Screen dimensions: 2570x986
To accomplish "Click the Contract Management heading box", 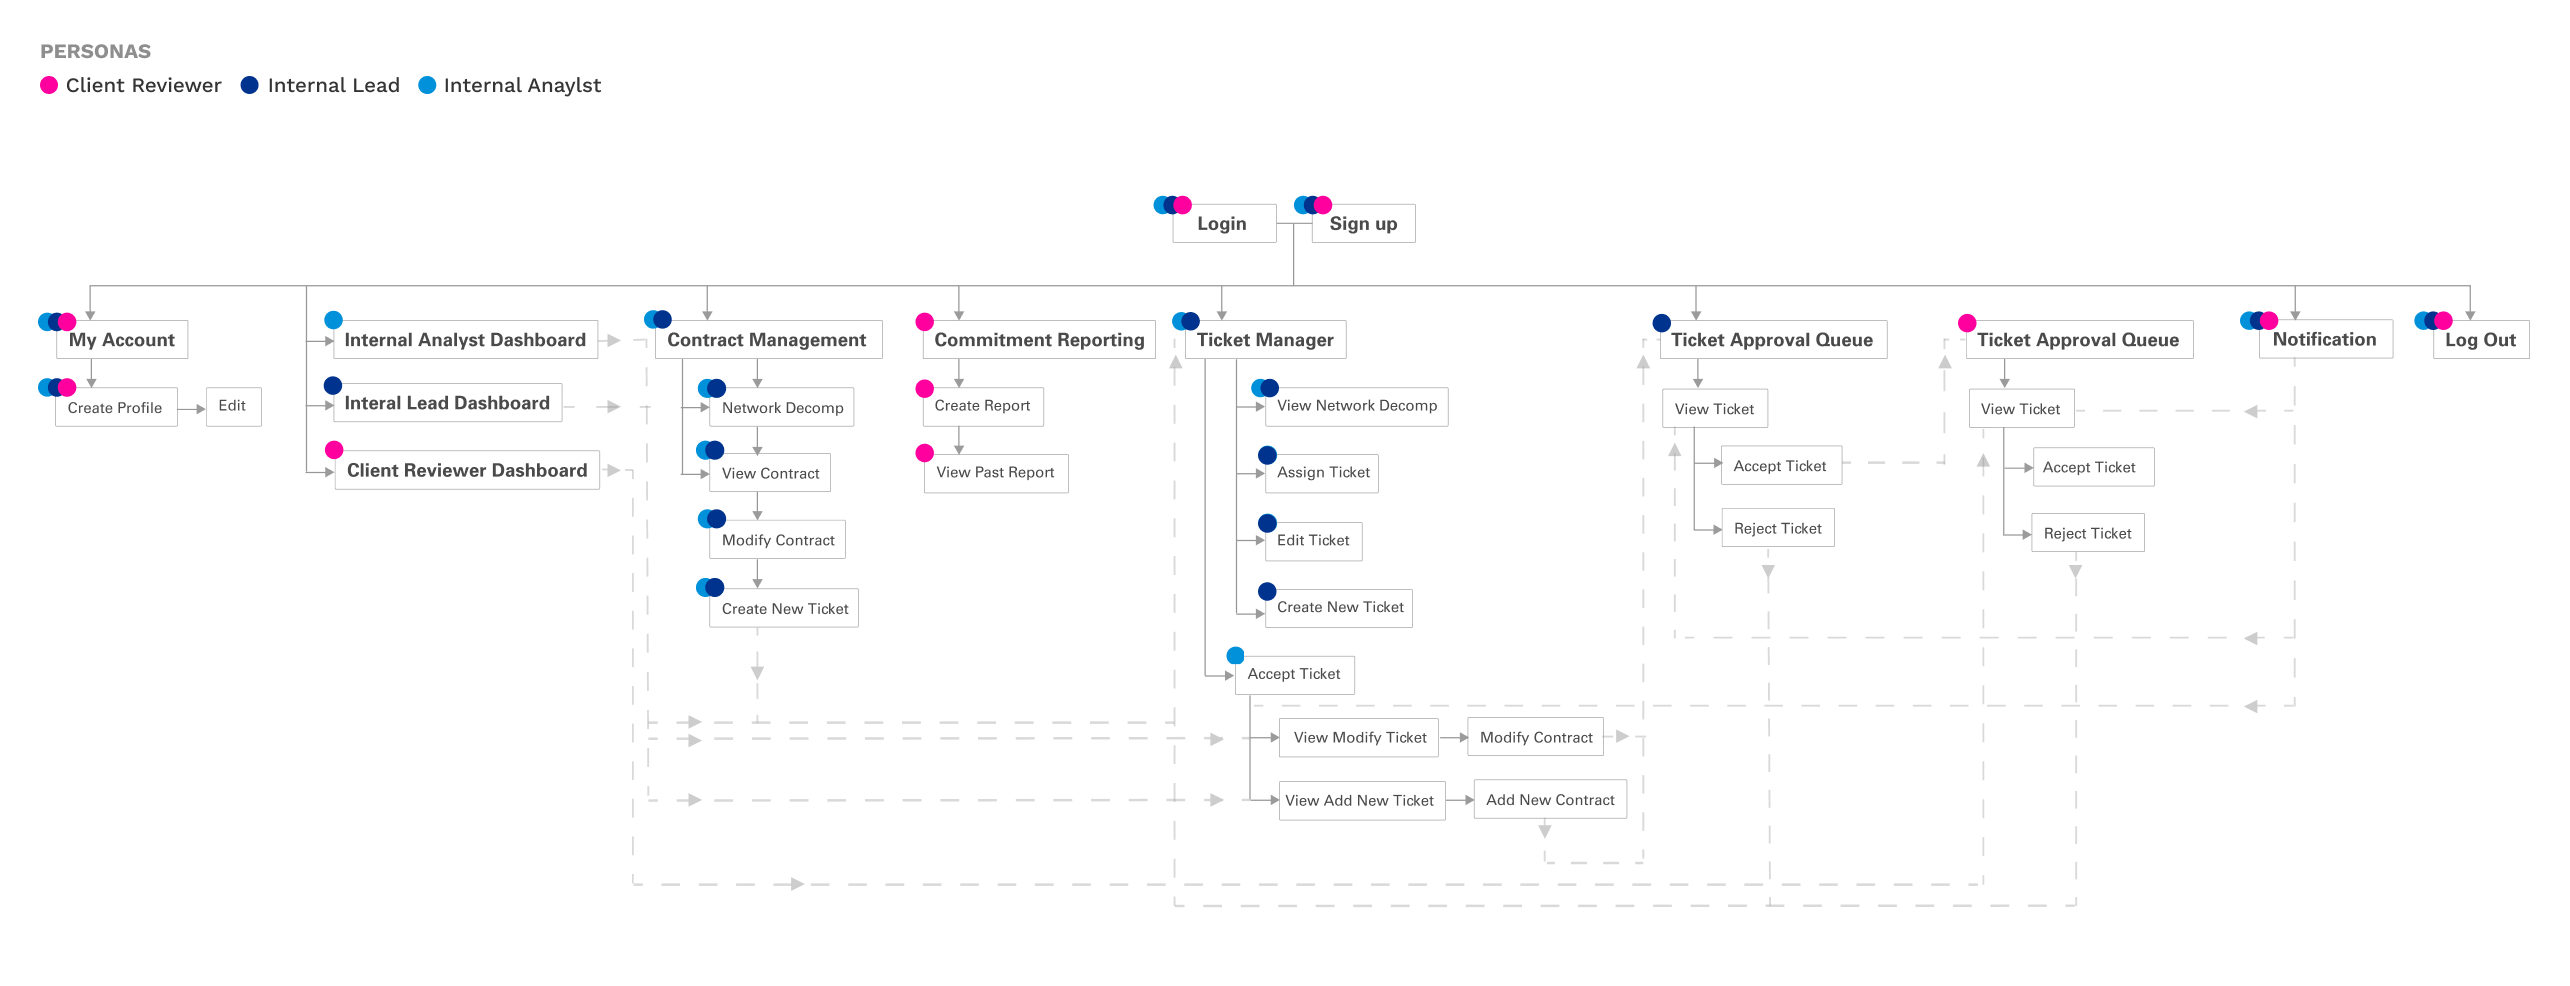I will point(768,339).
